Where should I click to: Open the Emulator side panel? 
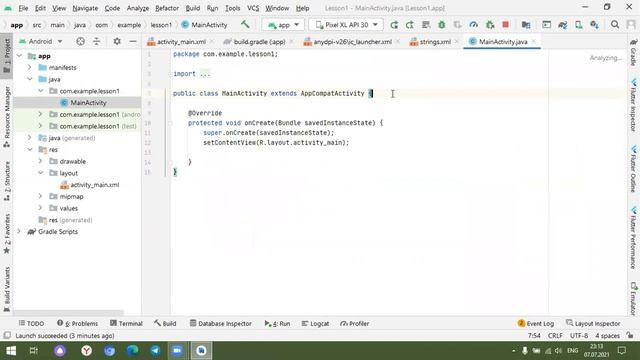pos(633,299)
